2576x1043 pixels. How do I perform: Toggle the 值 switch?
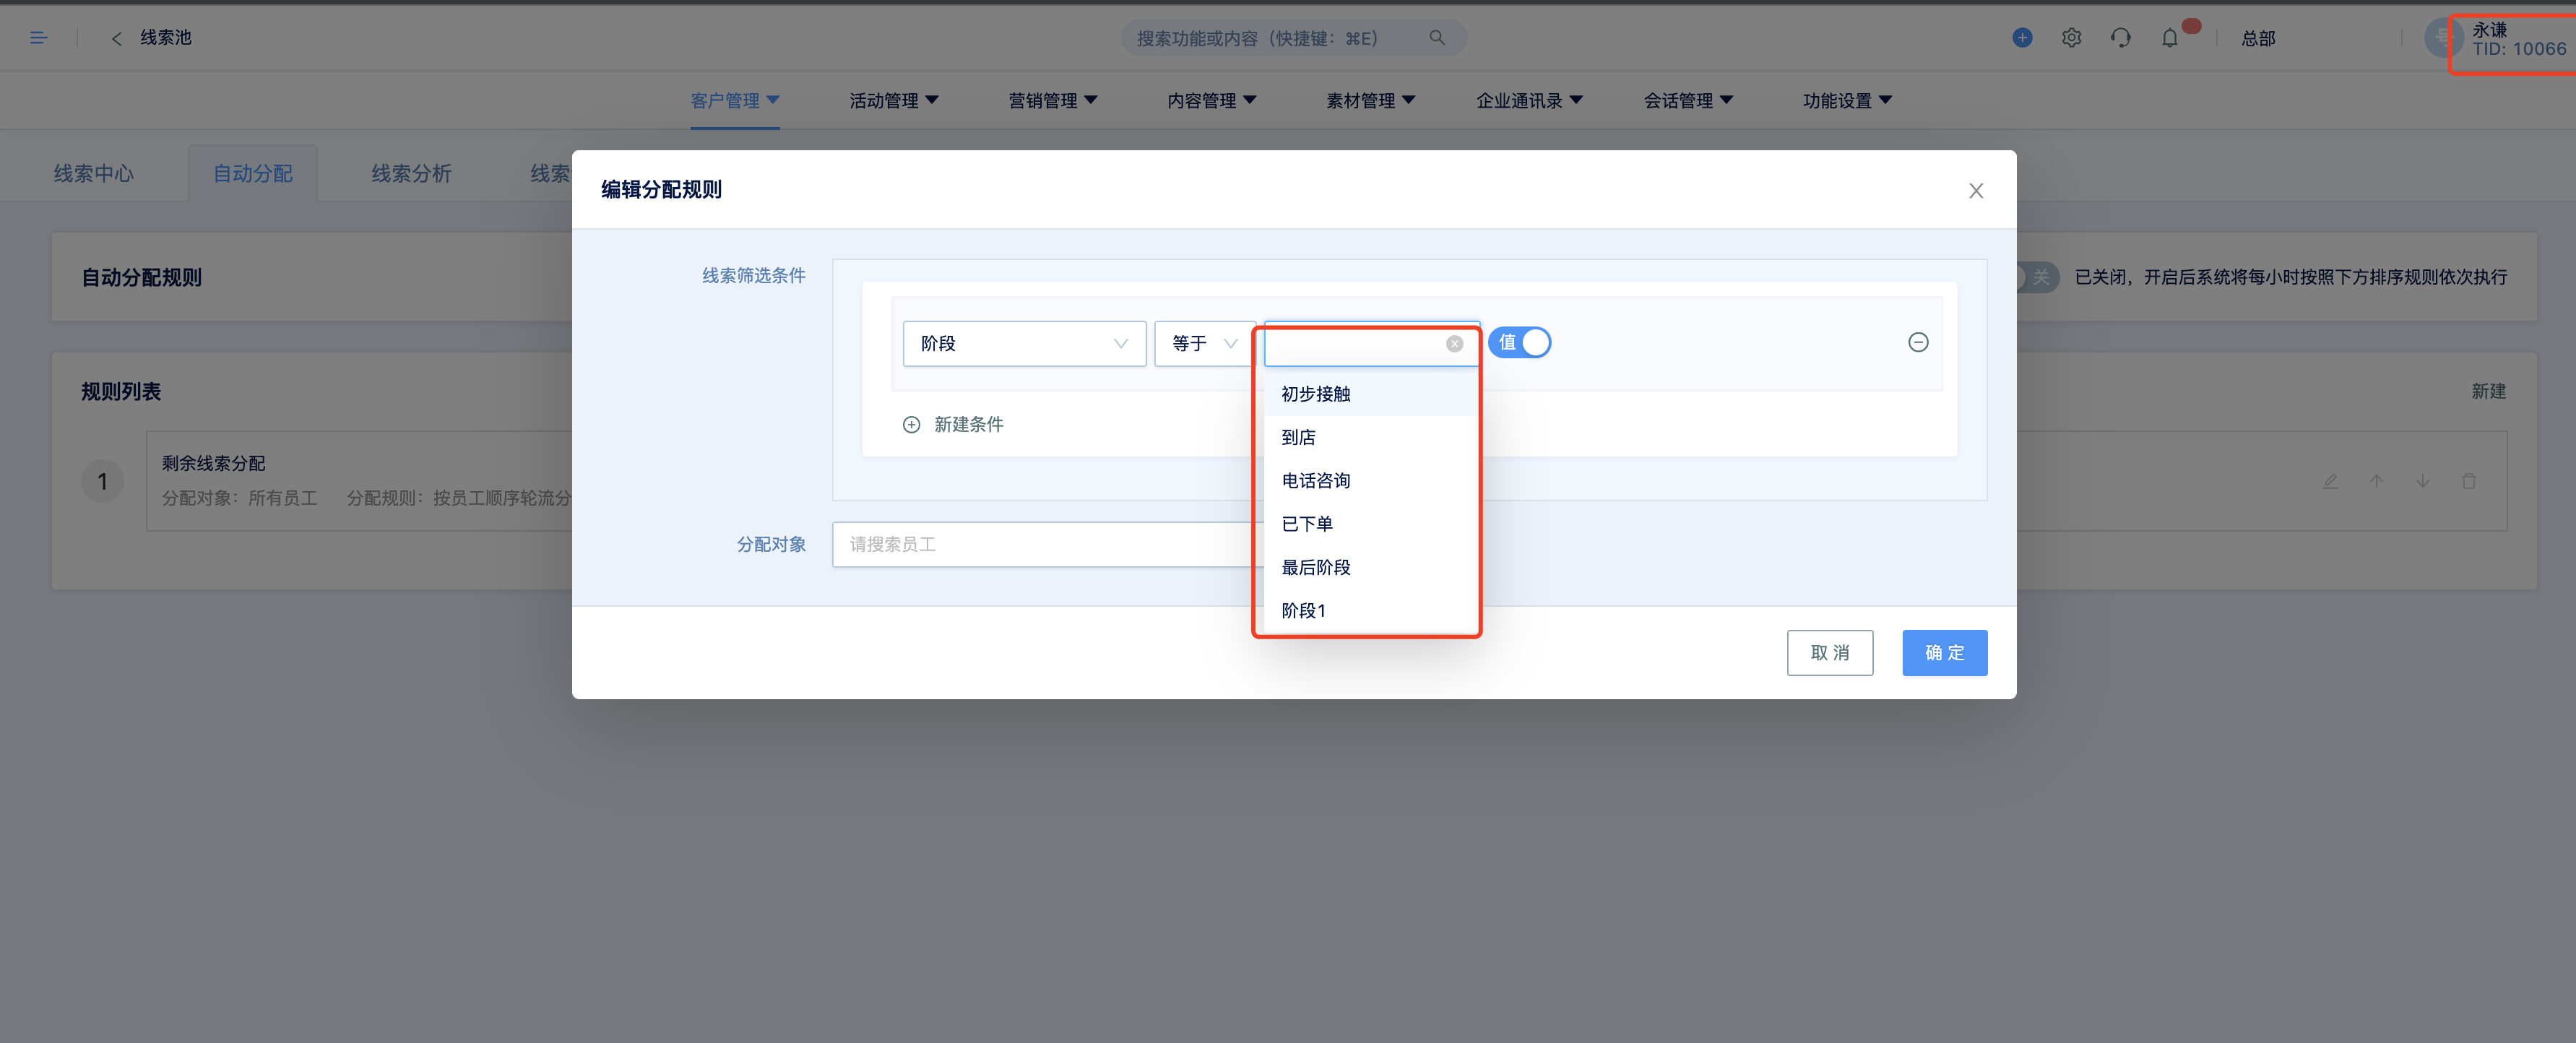(1519, 343)
